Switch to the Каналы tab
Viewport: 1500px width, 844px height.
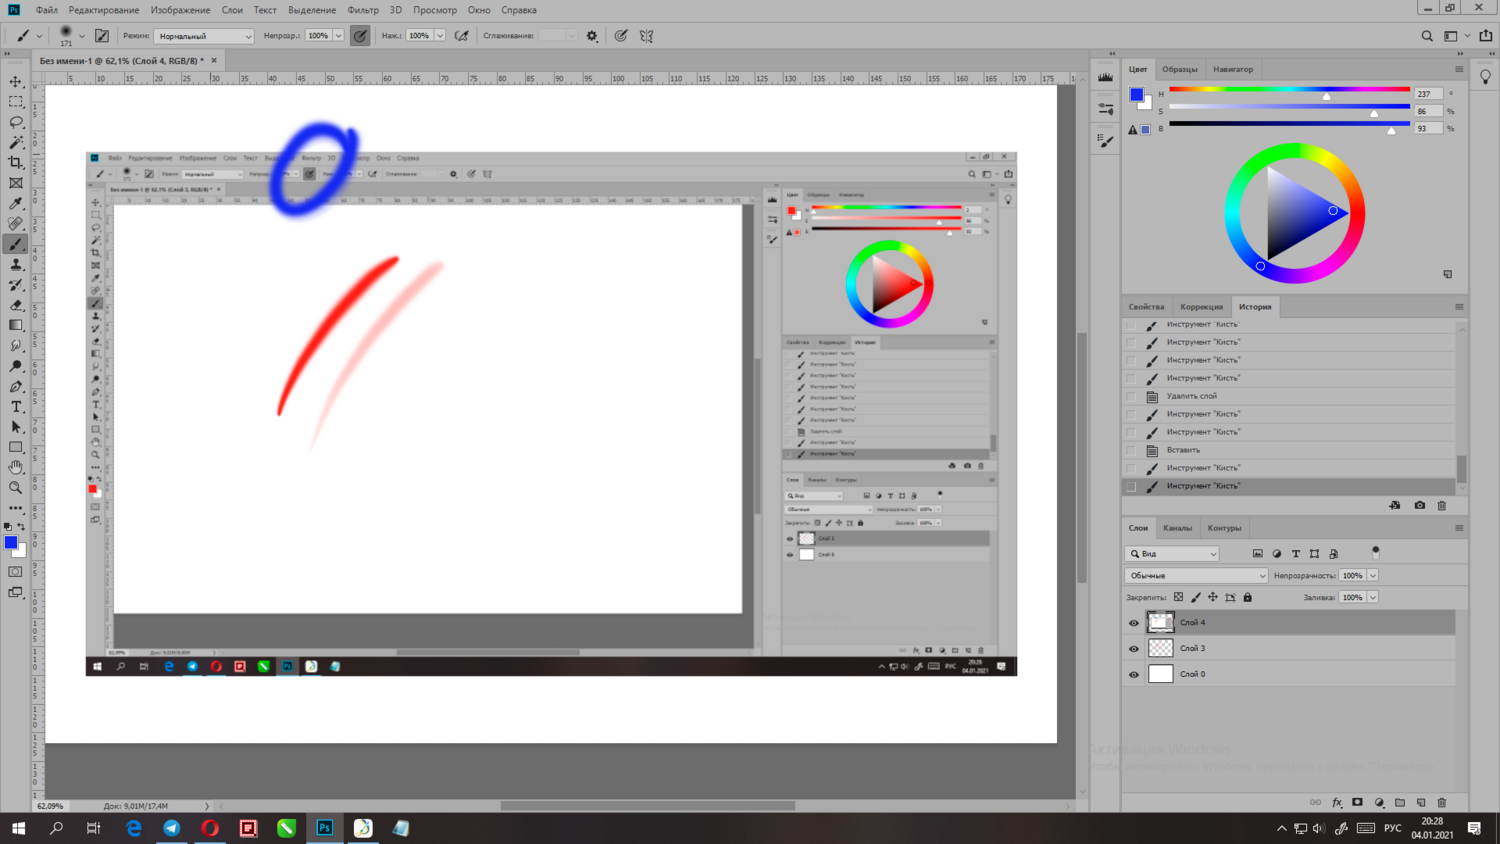[1178, 528]
